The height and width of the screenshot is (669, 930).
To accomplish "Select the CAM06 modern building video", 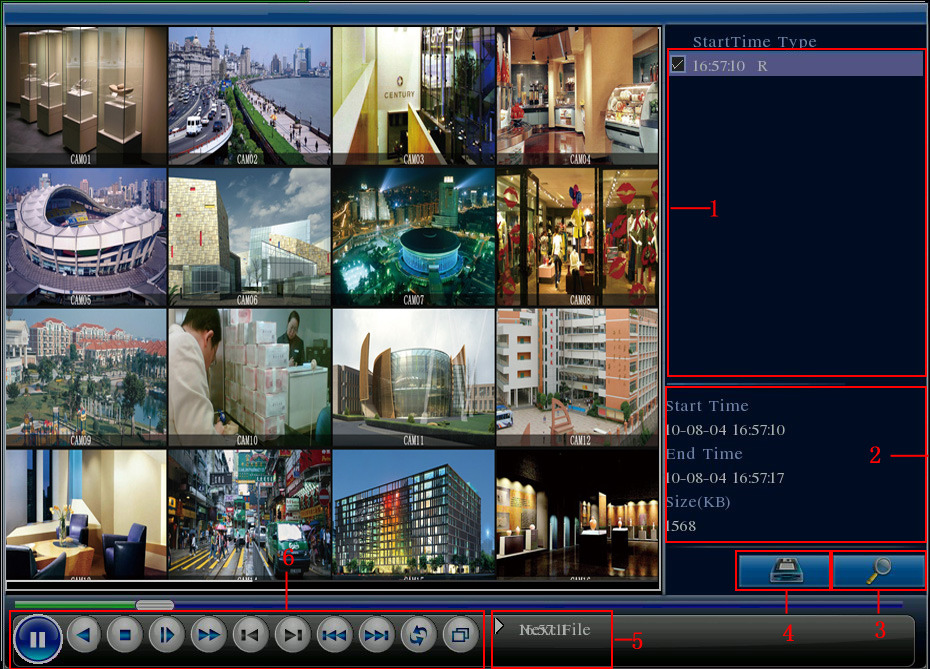I will point(249,237).
